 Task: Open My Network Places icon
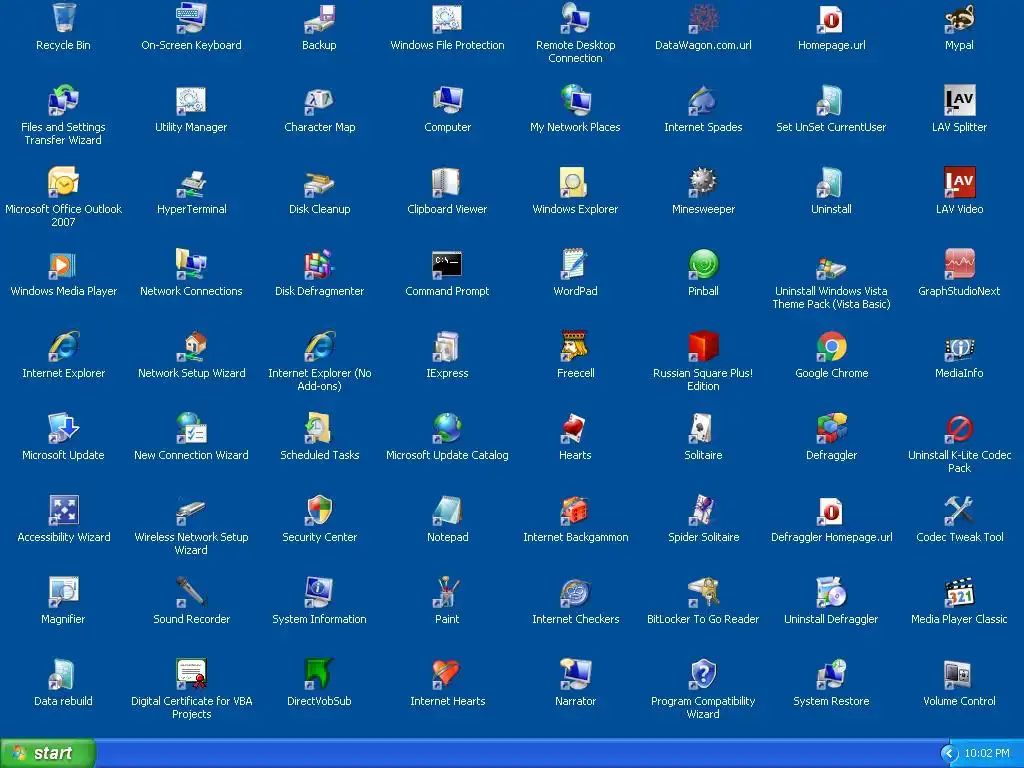pyautogui.click(x=575, y=100)
